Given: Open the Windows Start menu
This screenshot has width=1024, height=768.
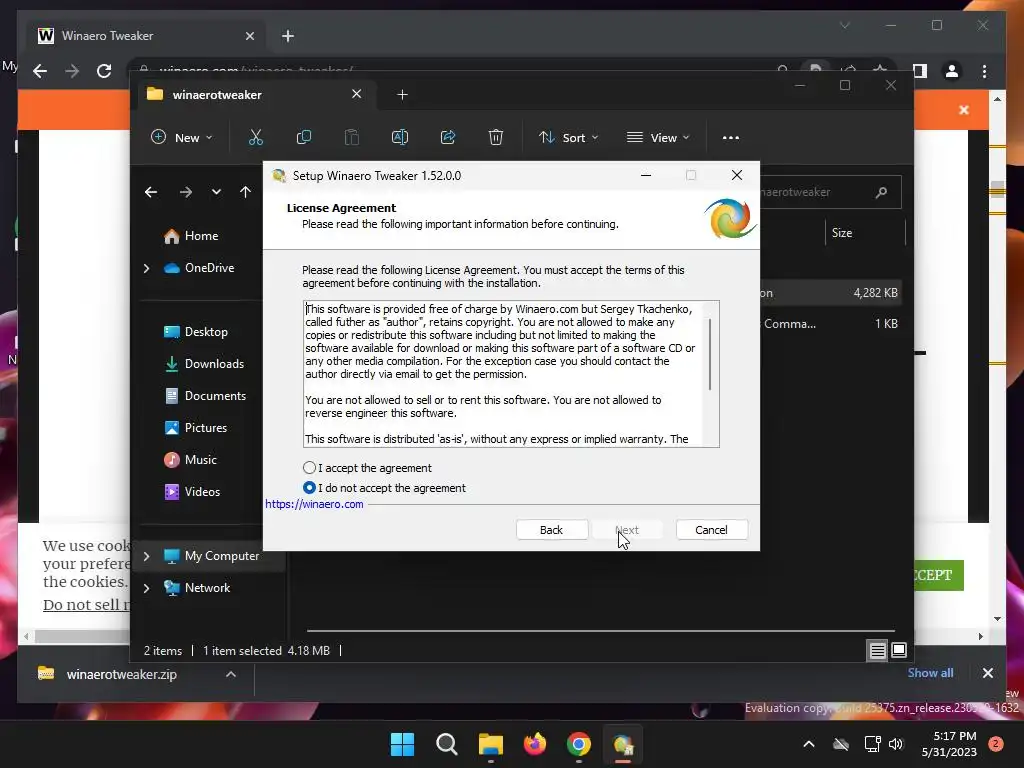Looking at the screenshot, I should pyautogui.click(x=402, y=744).
